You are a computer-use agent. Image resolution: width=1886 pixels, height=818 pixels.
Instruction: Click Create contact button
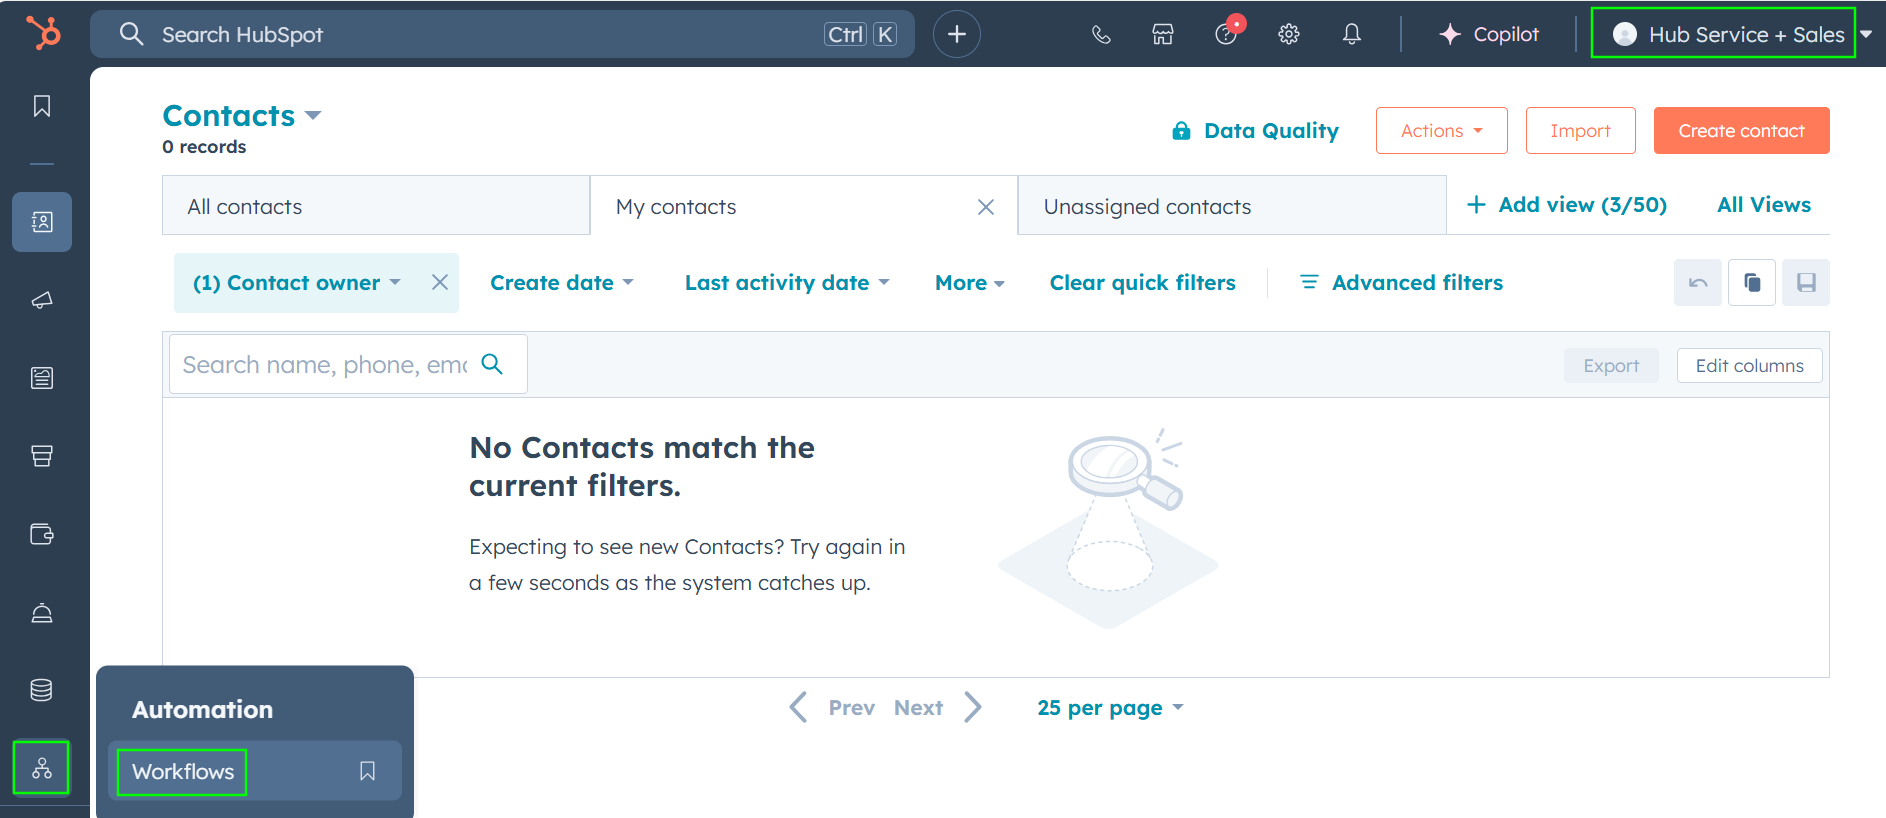pyautogui.click(x=1742, y=131)
